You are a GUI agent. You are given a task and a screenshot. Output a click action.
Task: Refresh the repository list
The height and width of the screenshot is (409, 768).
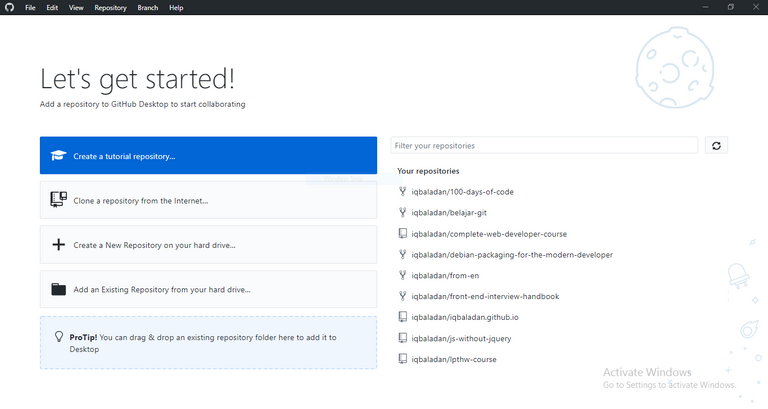coord(716,145)
